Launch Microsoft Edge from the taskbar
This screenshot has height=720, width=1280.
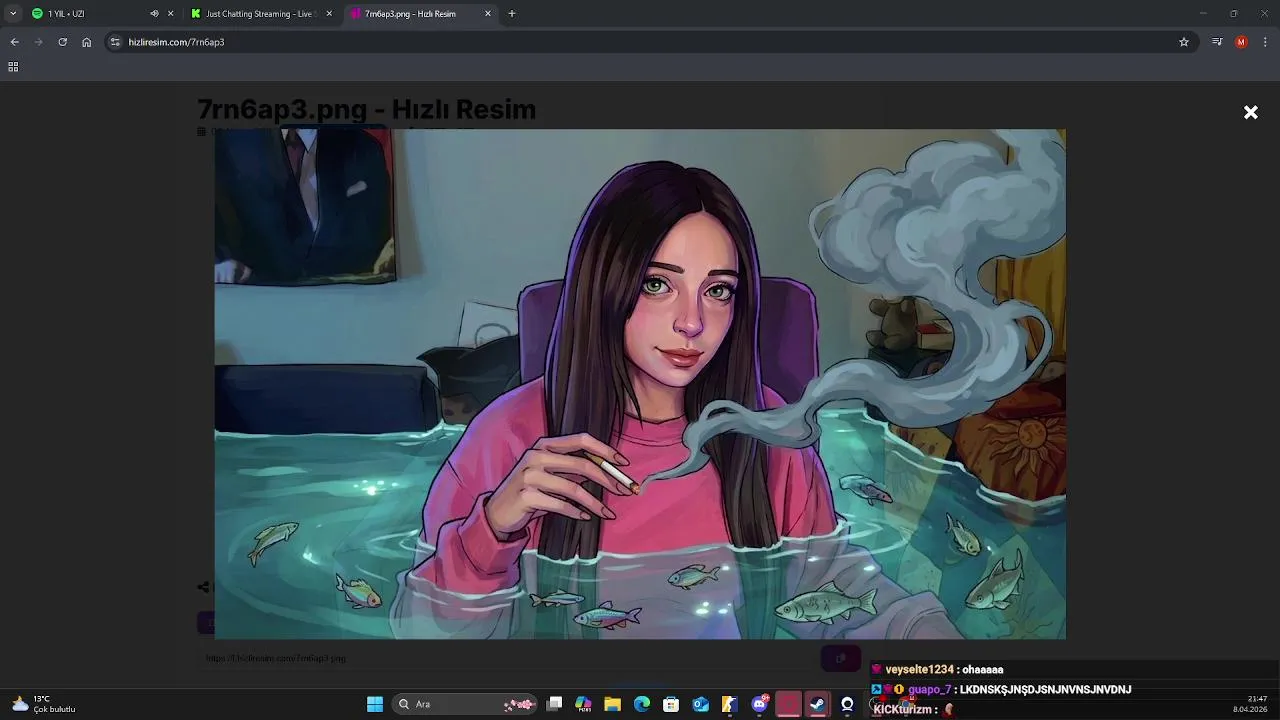(642, 704)
